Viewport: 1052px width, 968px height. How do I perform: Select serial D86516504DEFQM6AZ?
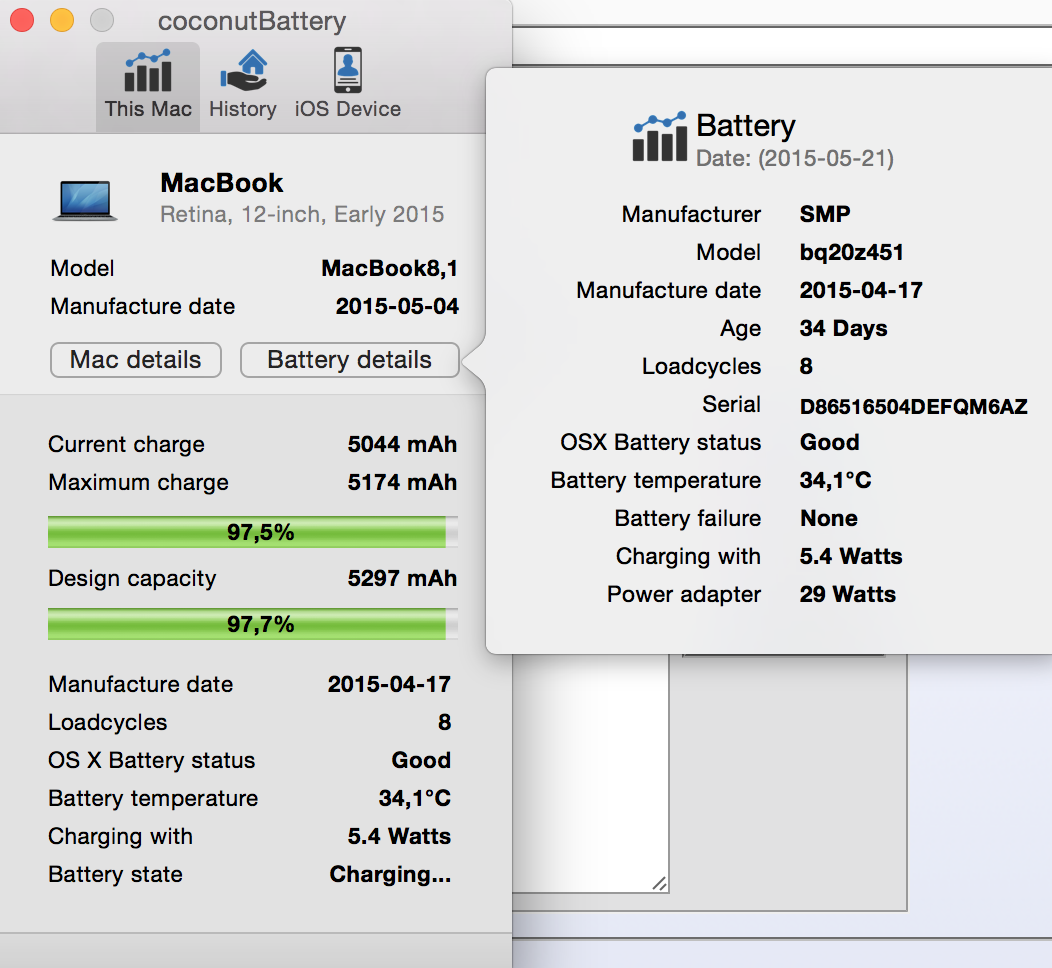tap(913, 407)
